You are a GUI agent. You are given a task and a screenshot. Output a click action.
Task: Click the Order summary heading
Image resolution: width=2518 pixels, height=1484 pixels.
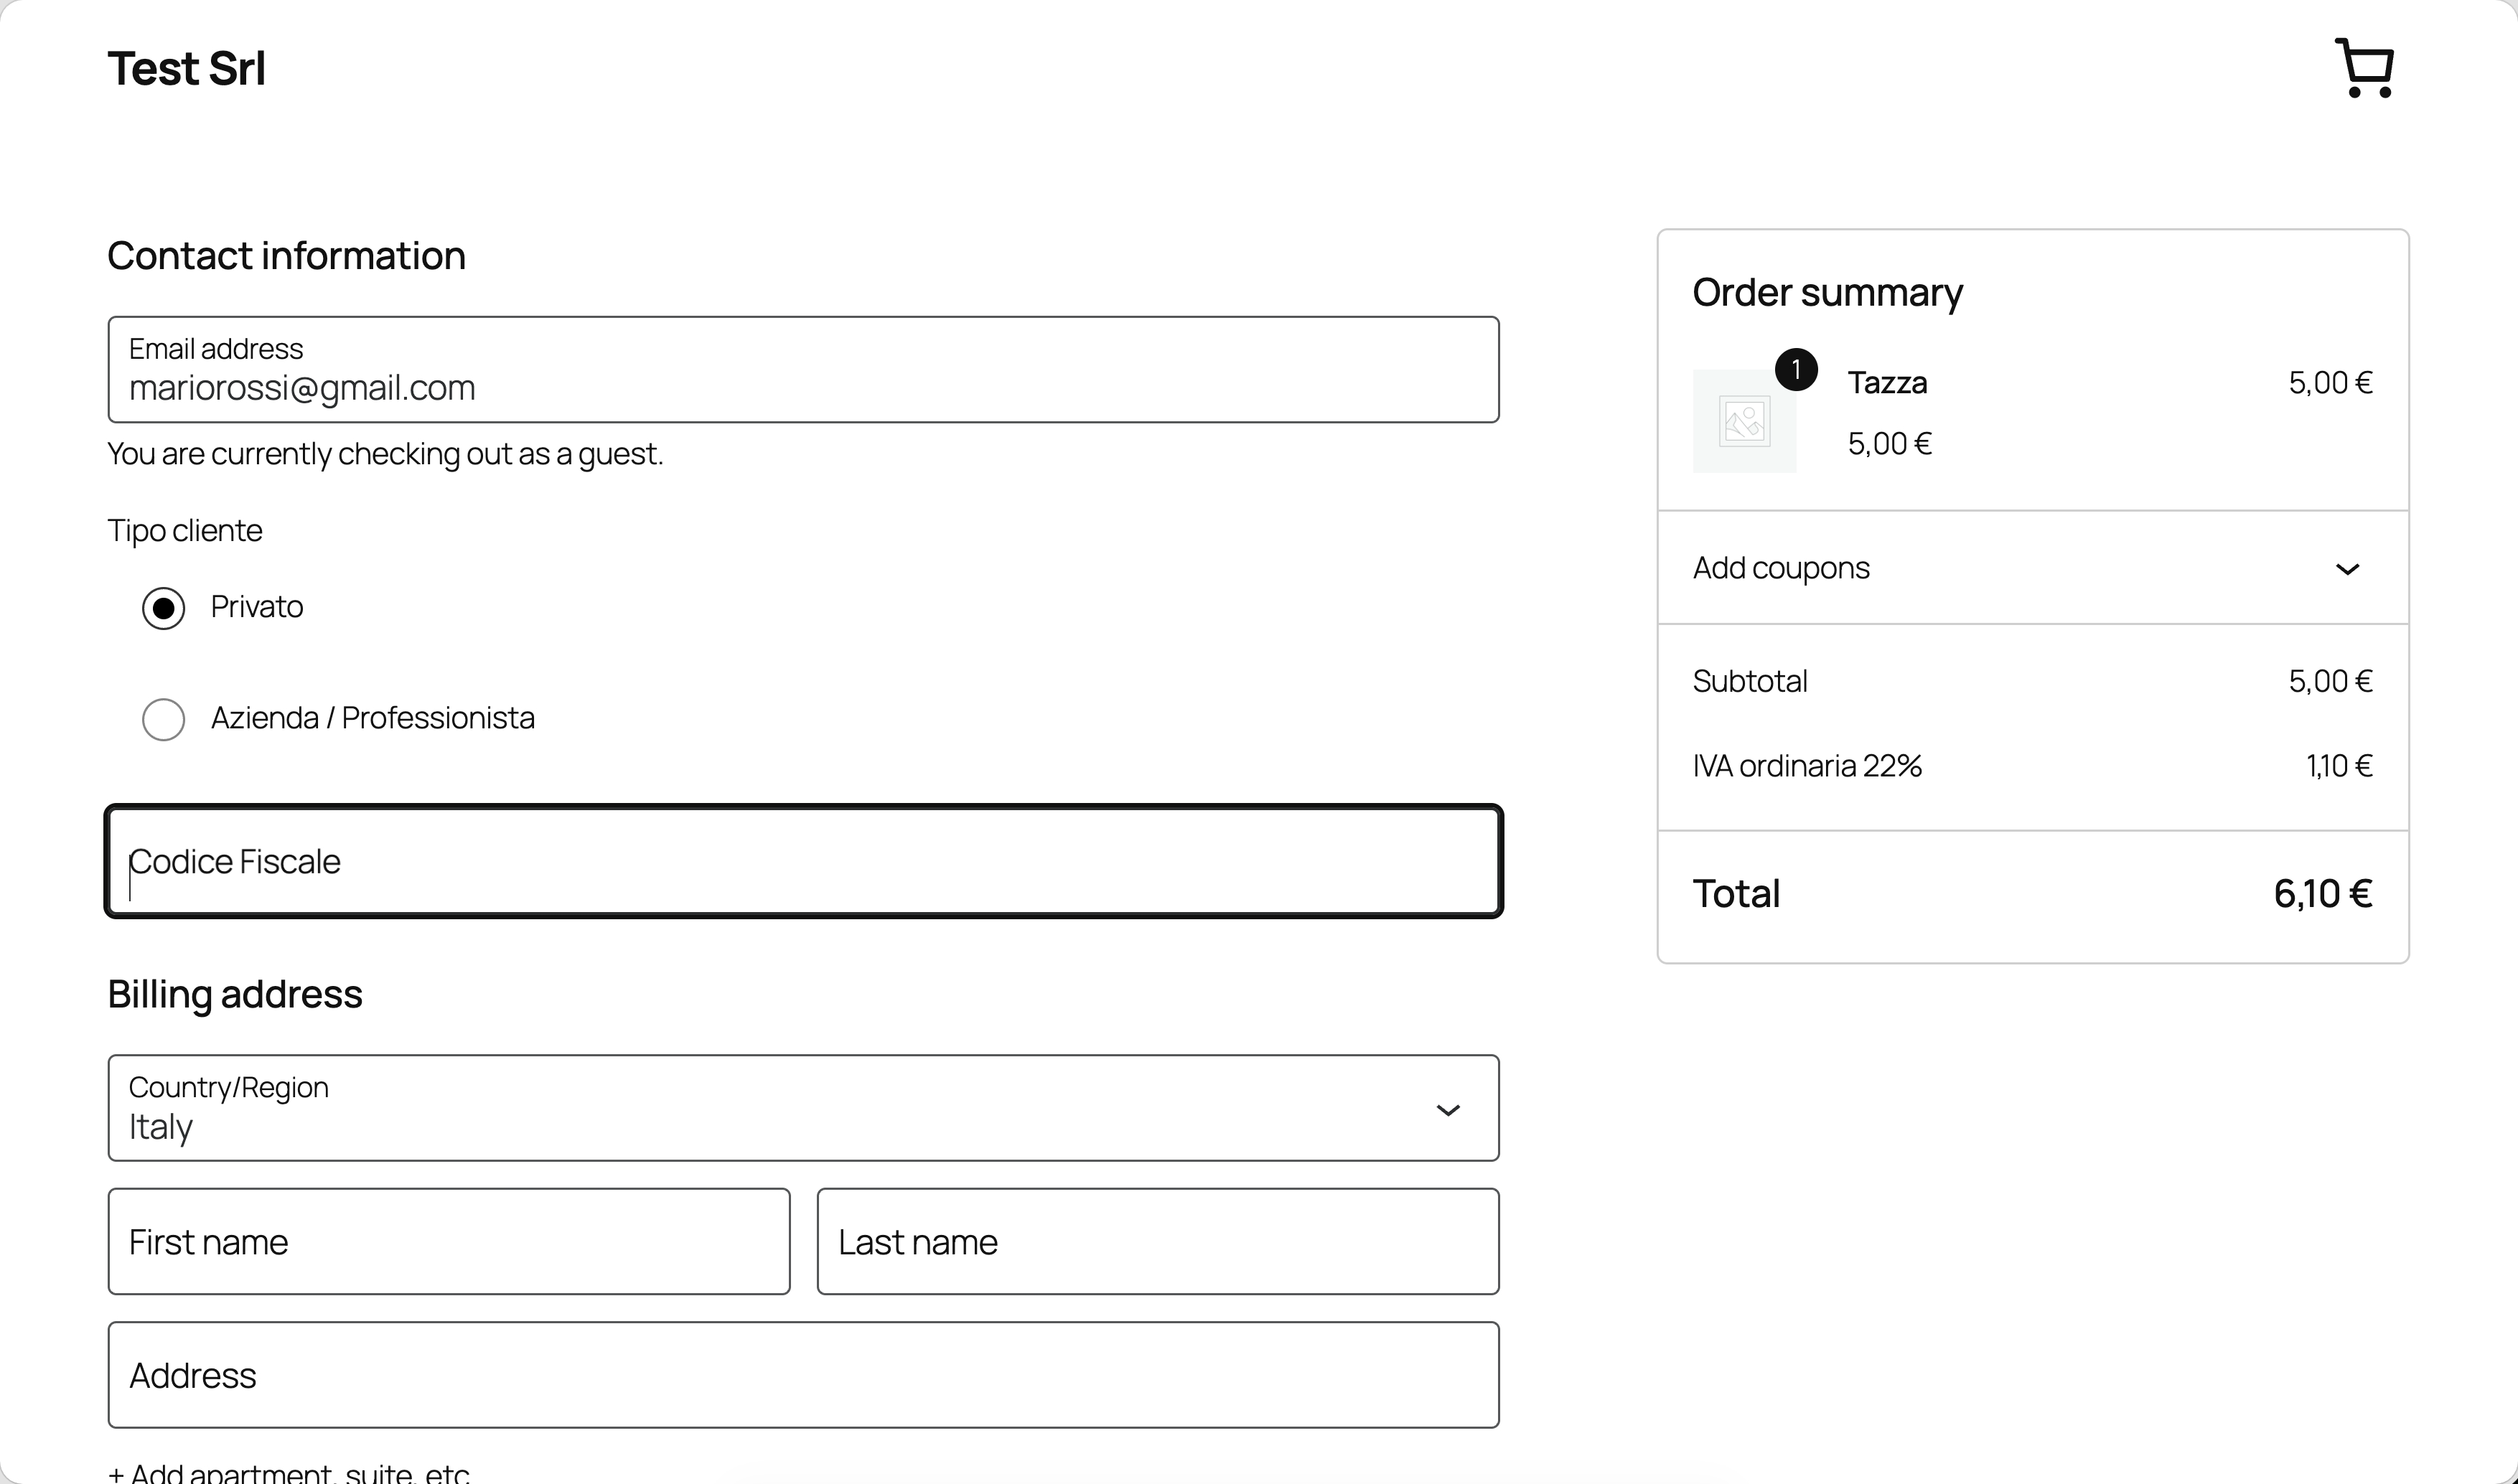click(1827, 293)
